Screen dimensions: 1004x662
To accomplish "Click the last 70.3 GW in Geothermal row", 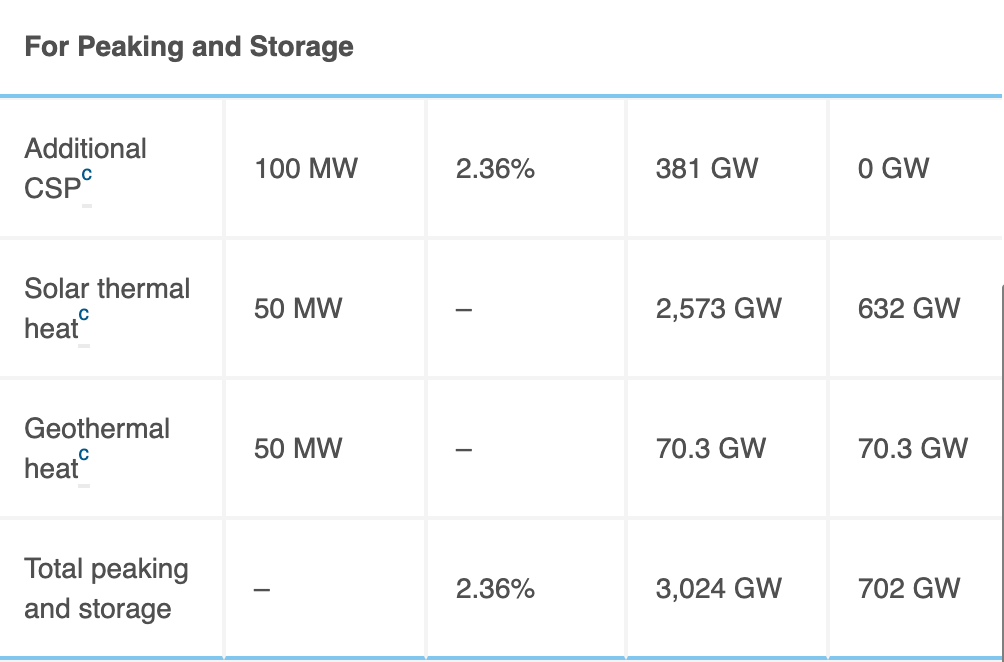I will click(913, 449).
